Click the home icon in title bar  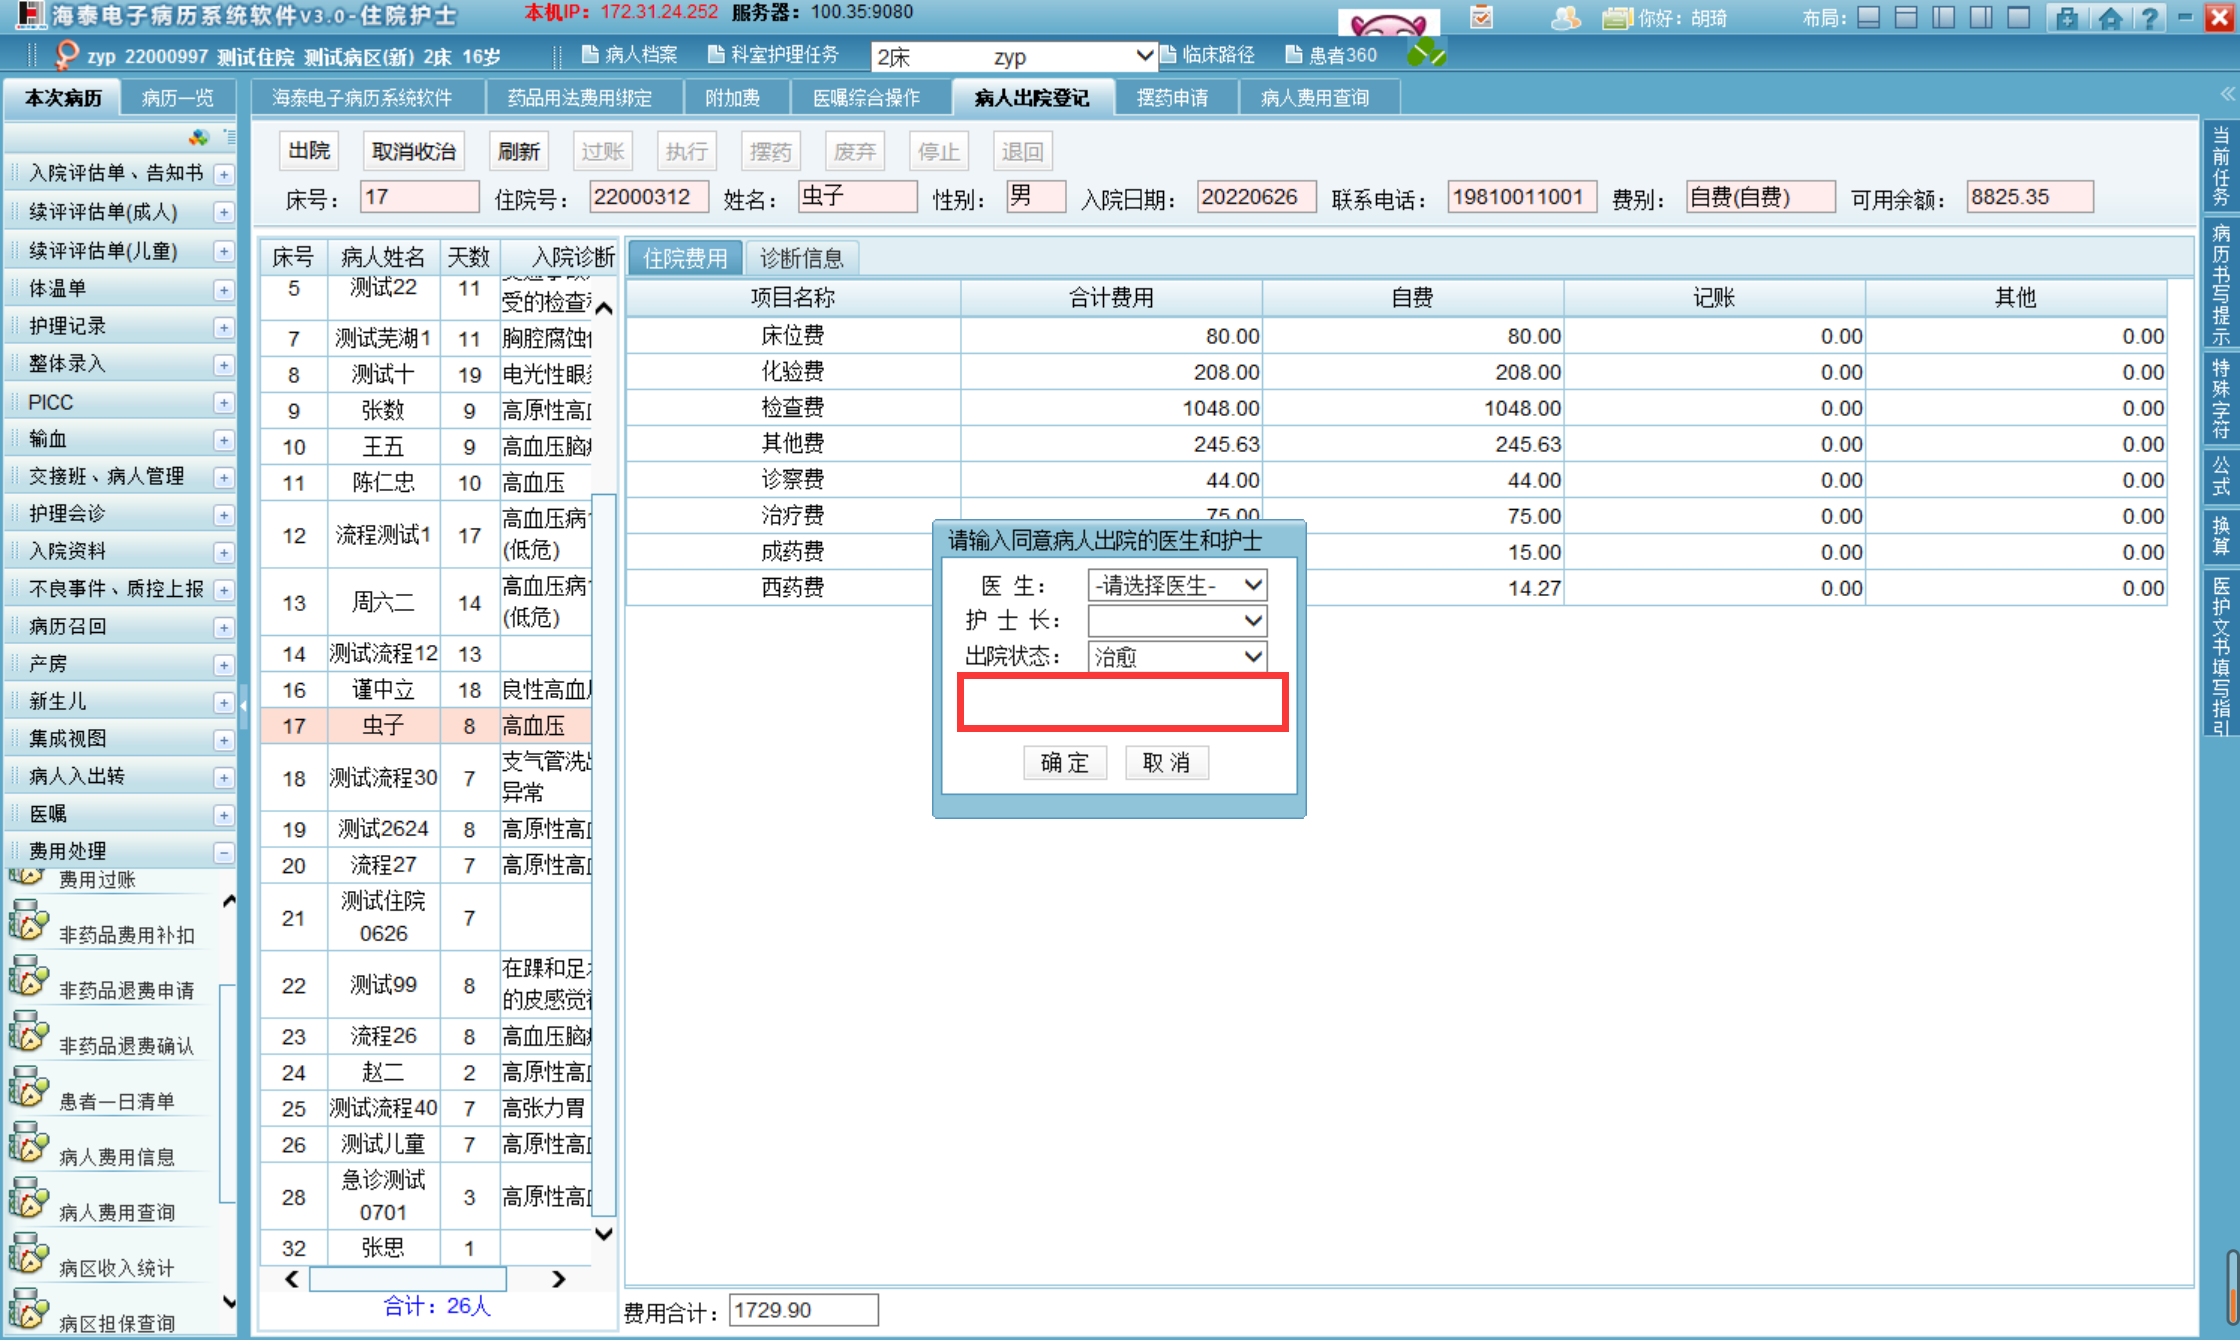[2110, 18]
